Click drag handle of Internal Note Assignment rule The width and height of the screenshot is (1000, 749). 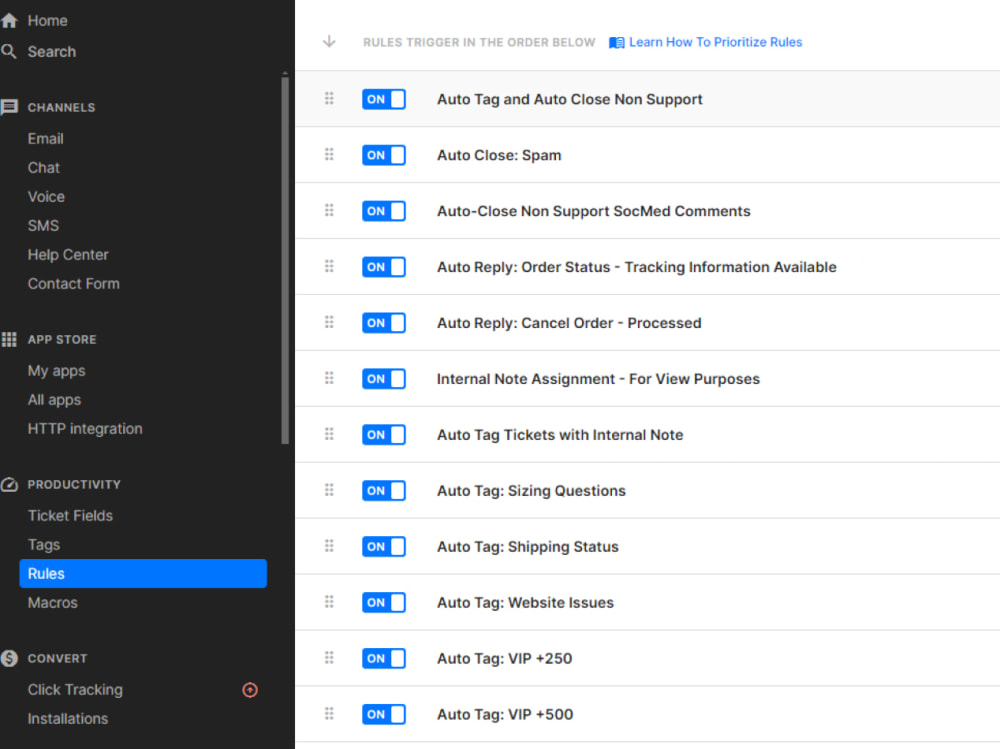[329, 378]
